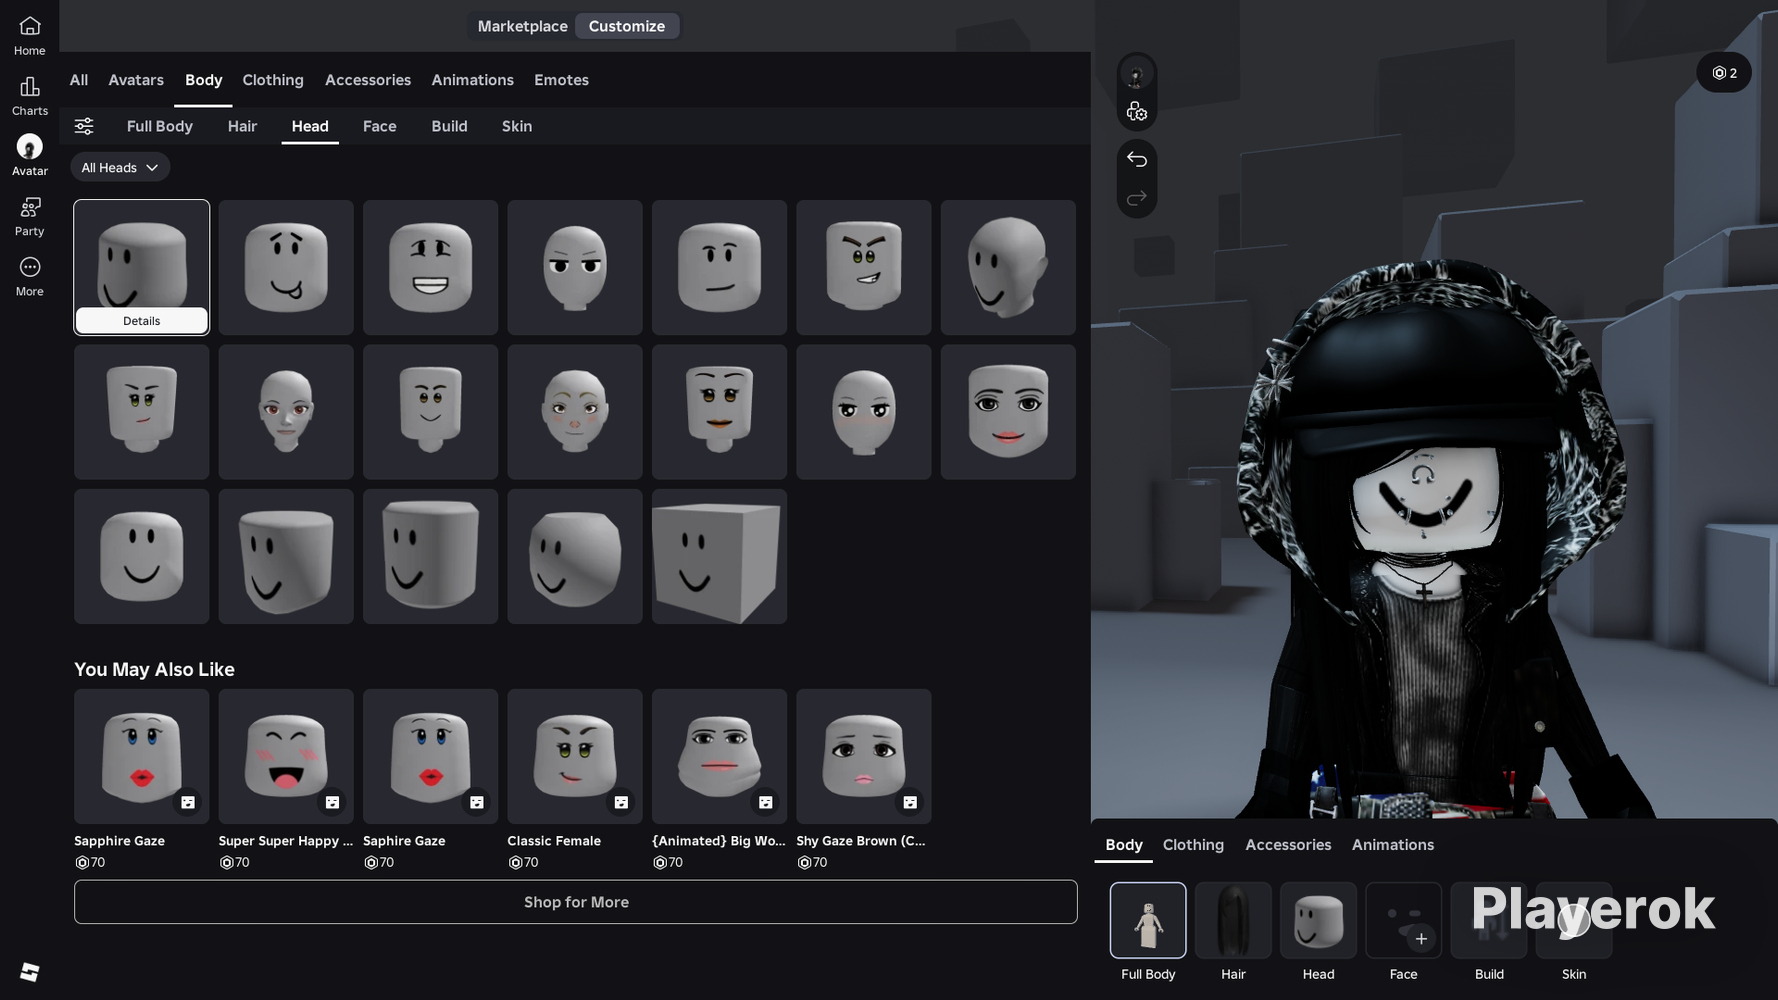Open the equipped Head slot
Viewport: 1778px width, 1000px height.
[1318, 920]
